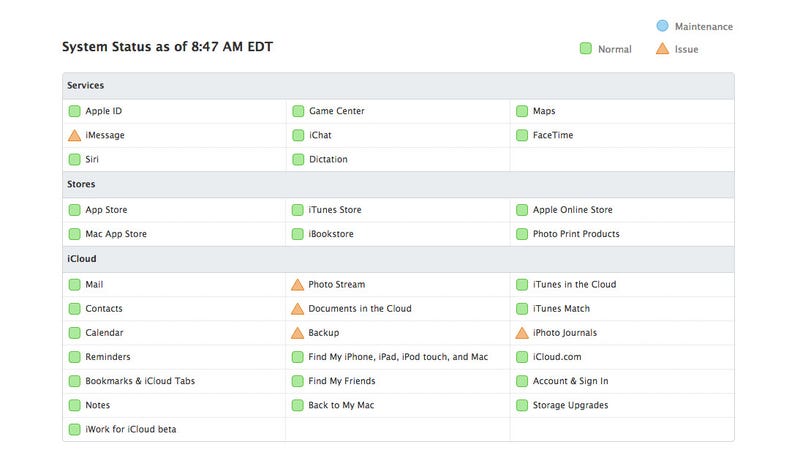Click the orange Issue legend triangle
This screenshot has height=450, width=800.
[x=662, y=49]
